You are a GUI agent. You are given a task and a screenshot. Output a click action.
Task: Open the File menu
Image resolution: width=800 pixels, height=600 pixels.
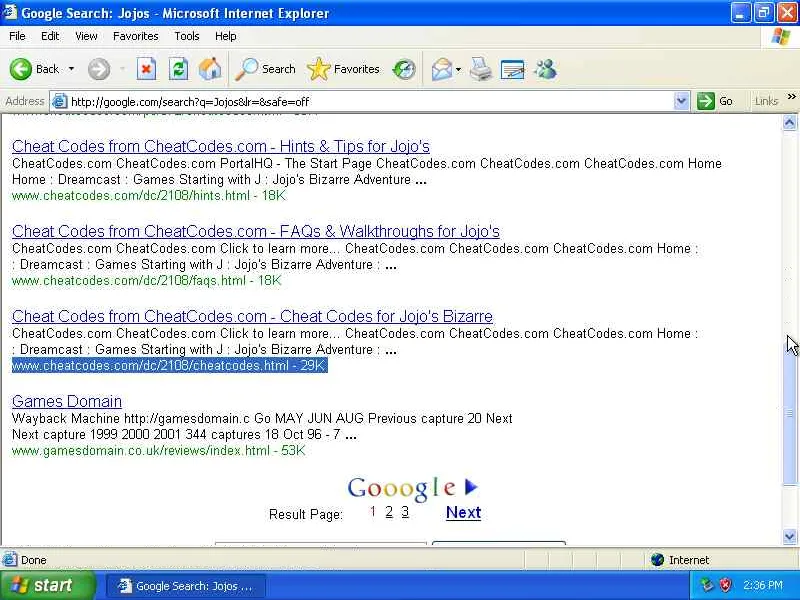17,36
